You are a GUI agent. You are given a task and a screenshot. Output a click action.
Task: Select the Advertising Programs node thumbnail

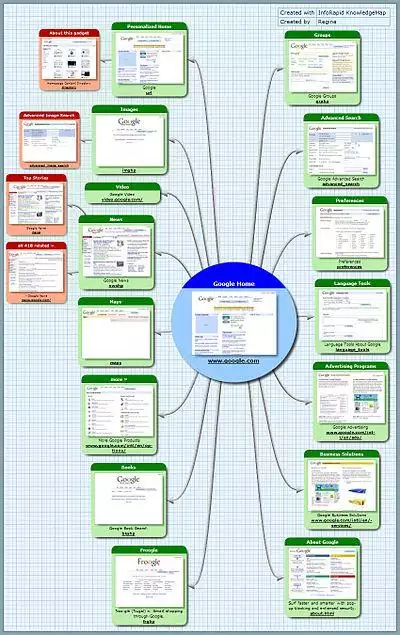[351, 397]
